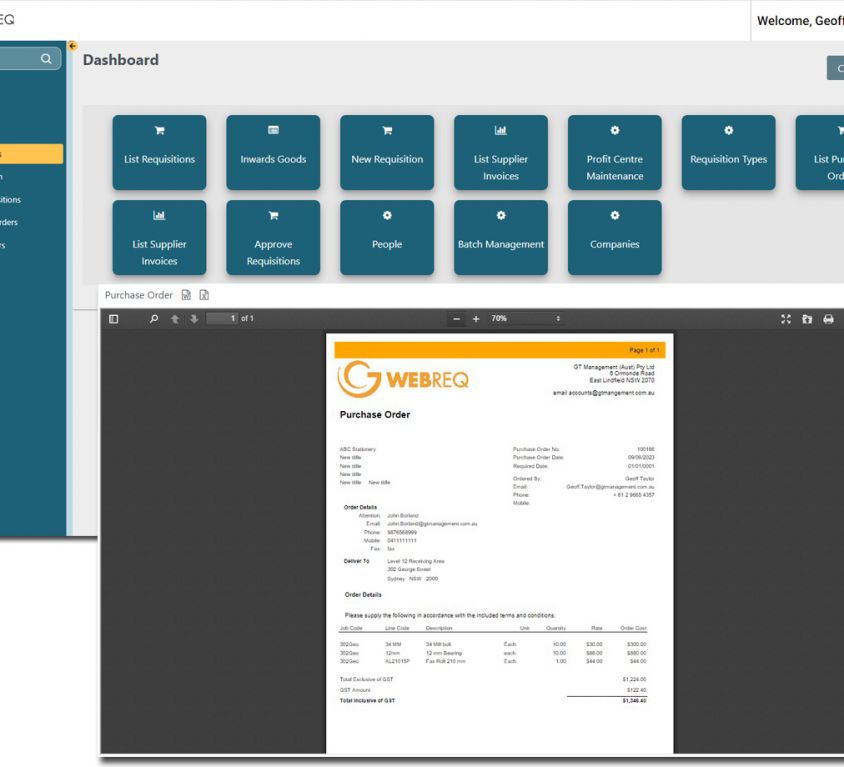Open the Approve Requisitions tile
The image size is (844, 767).
[273, 237]
